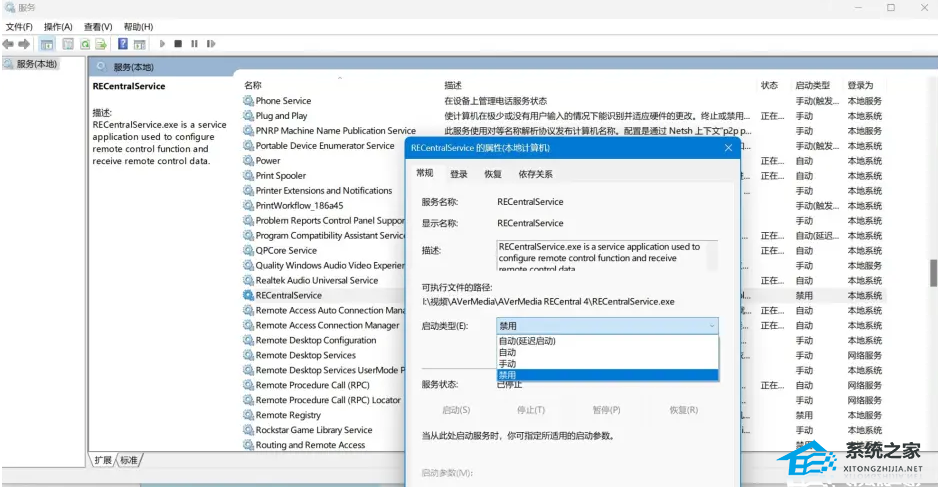The width and height of the screenshot is (938, 487).
Task: Click the gear icon beside Print Spooler
Action: (x=248, y=175)
